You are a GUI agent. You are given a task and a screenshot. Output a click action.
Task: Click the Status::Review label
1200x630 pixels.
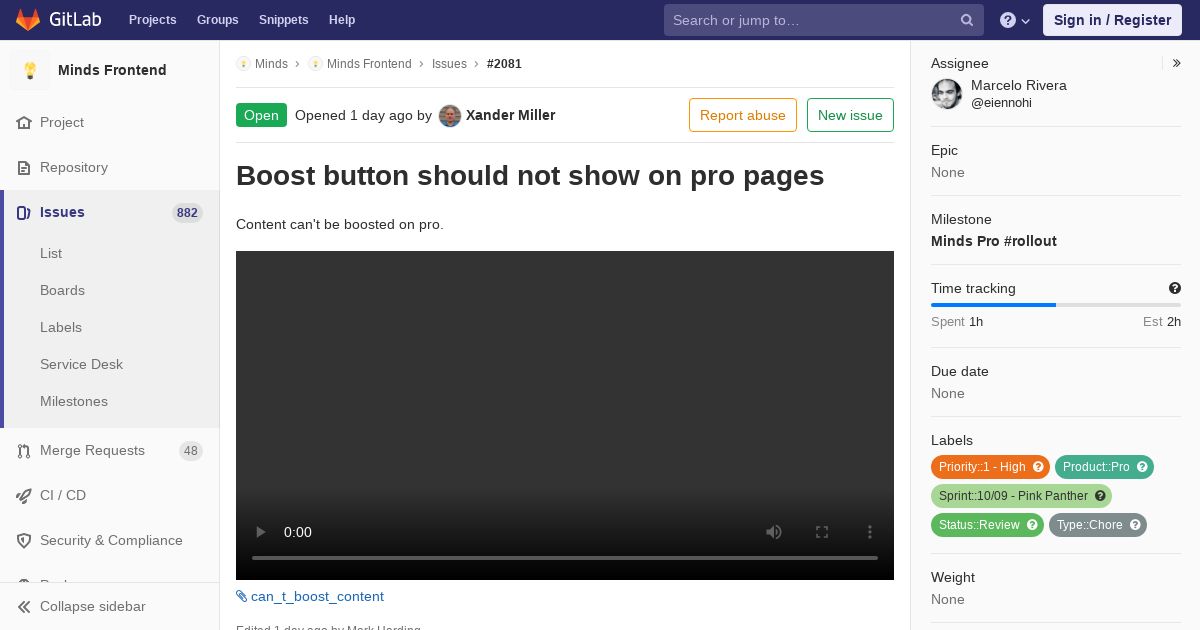[987, 525]
